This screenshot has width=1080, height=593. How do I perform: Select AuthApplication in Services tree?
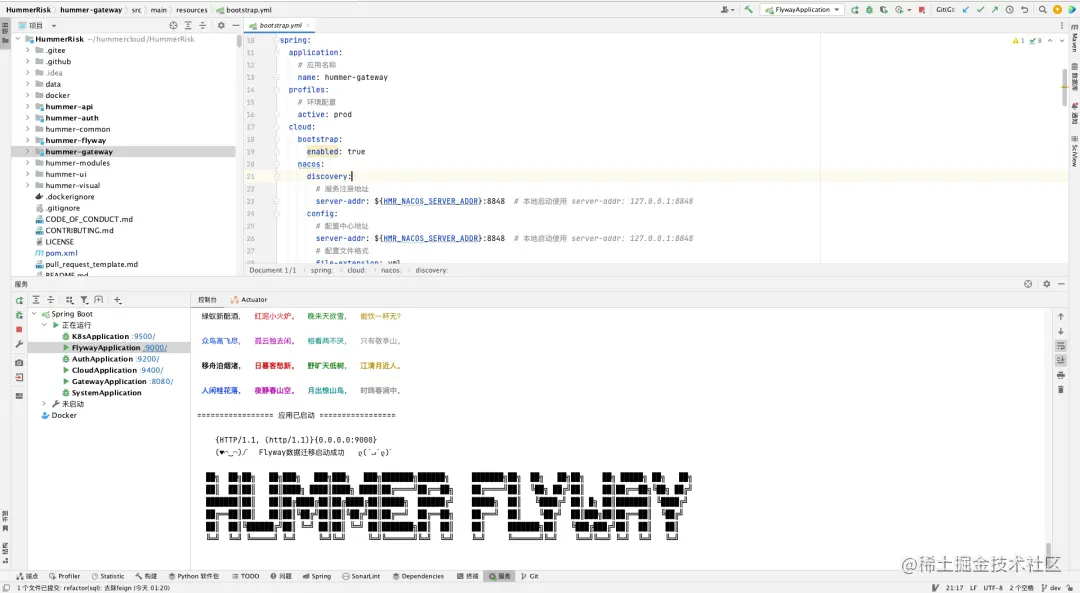click(x=102, y=359)
